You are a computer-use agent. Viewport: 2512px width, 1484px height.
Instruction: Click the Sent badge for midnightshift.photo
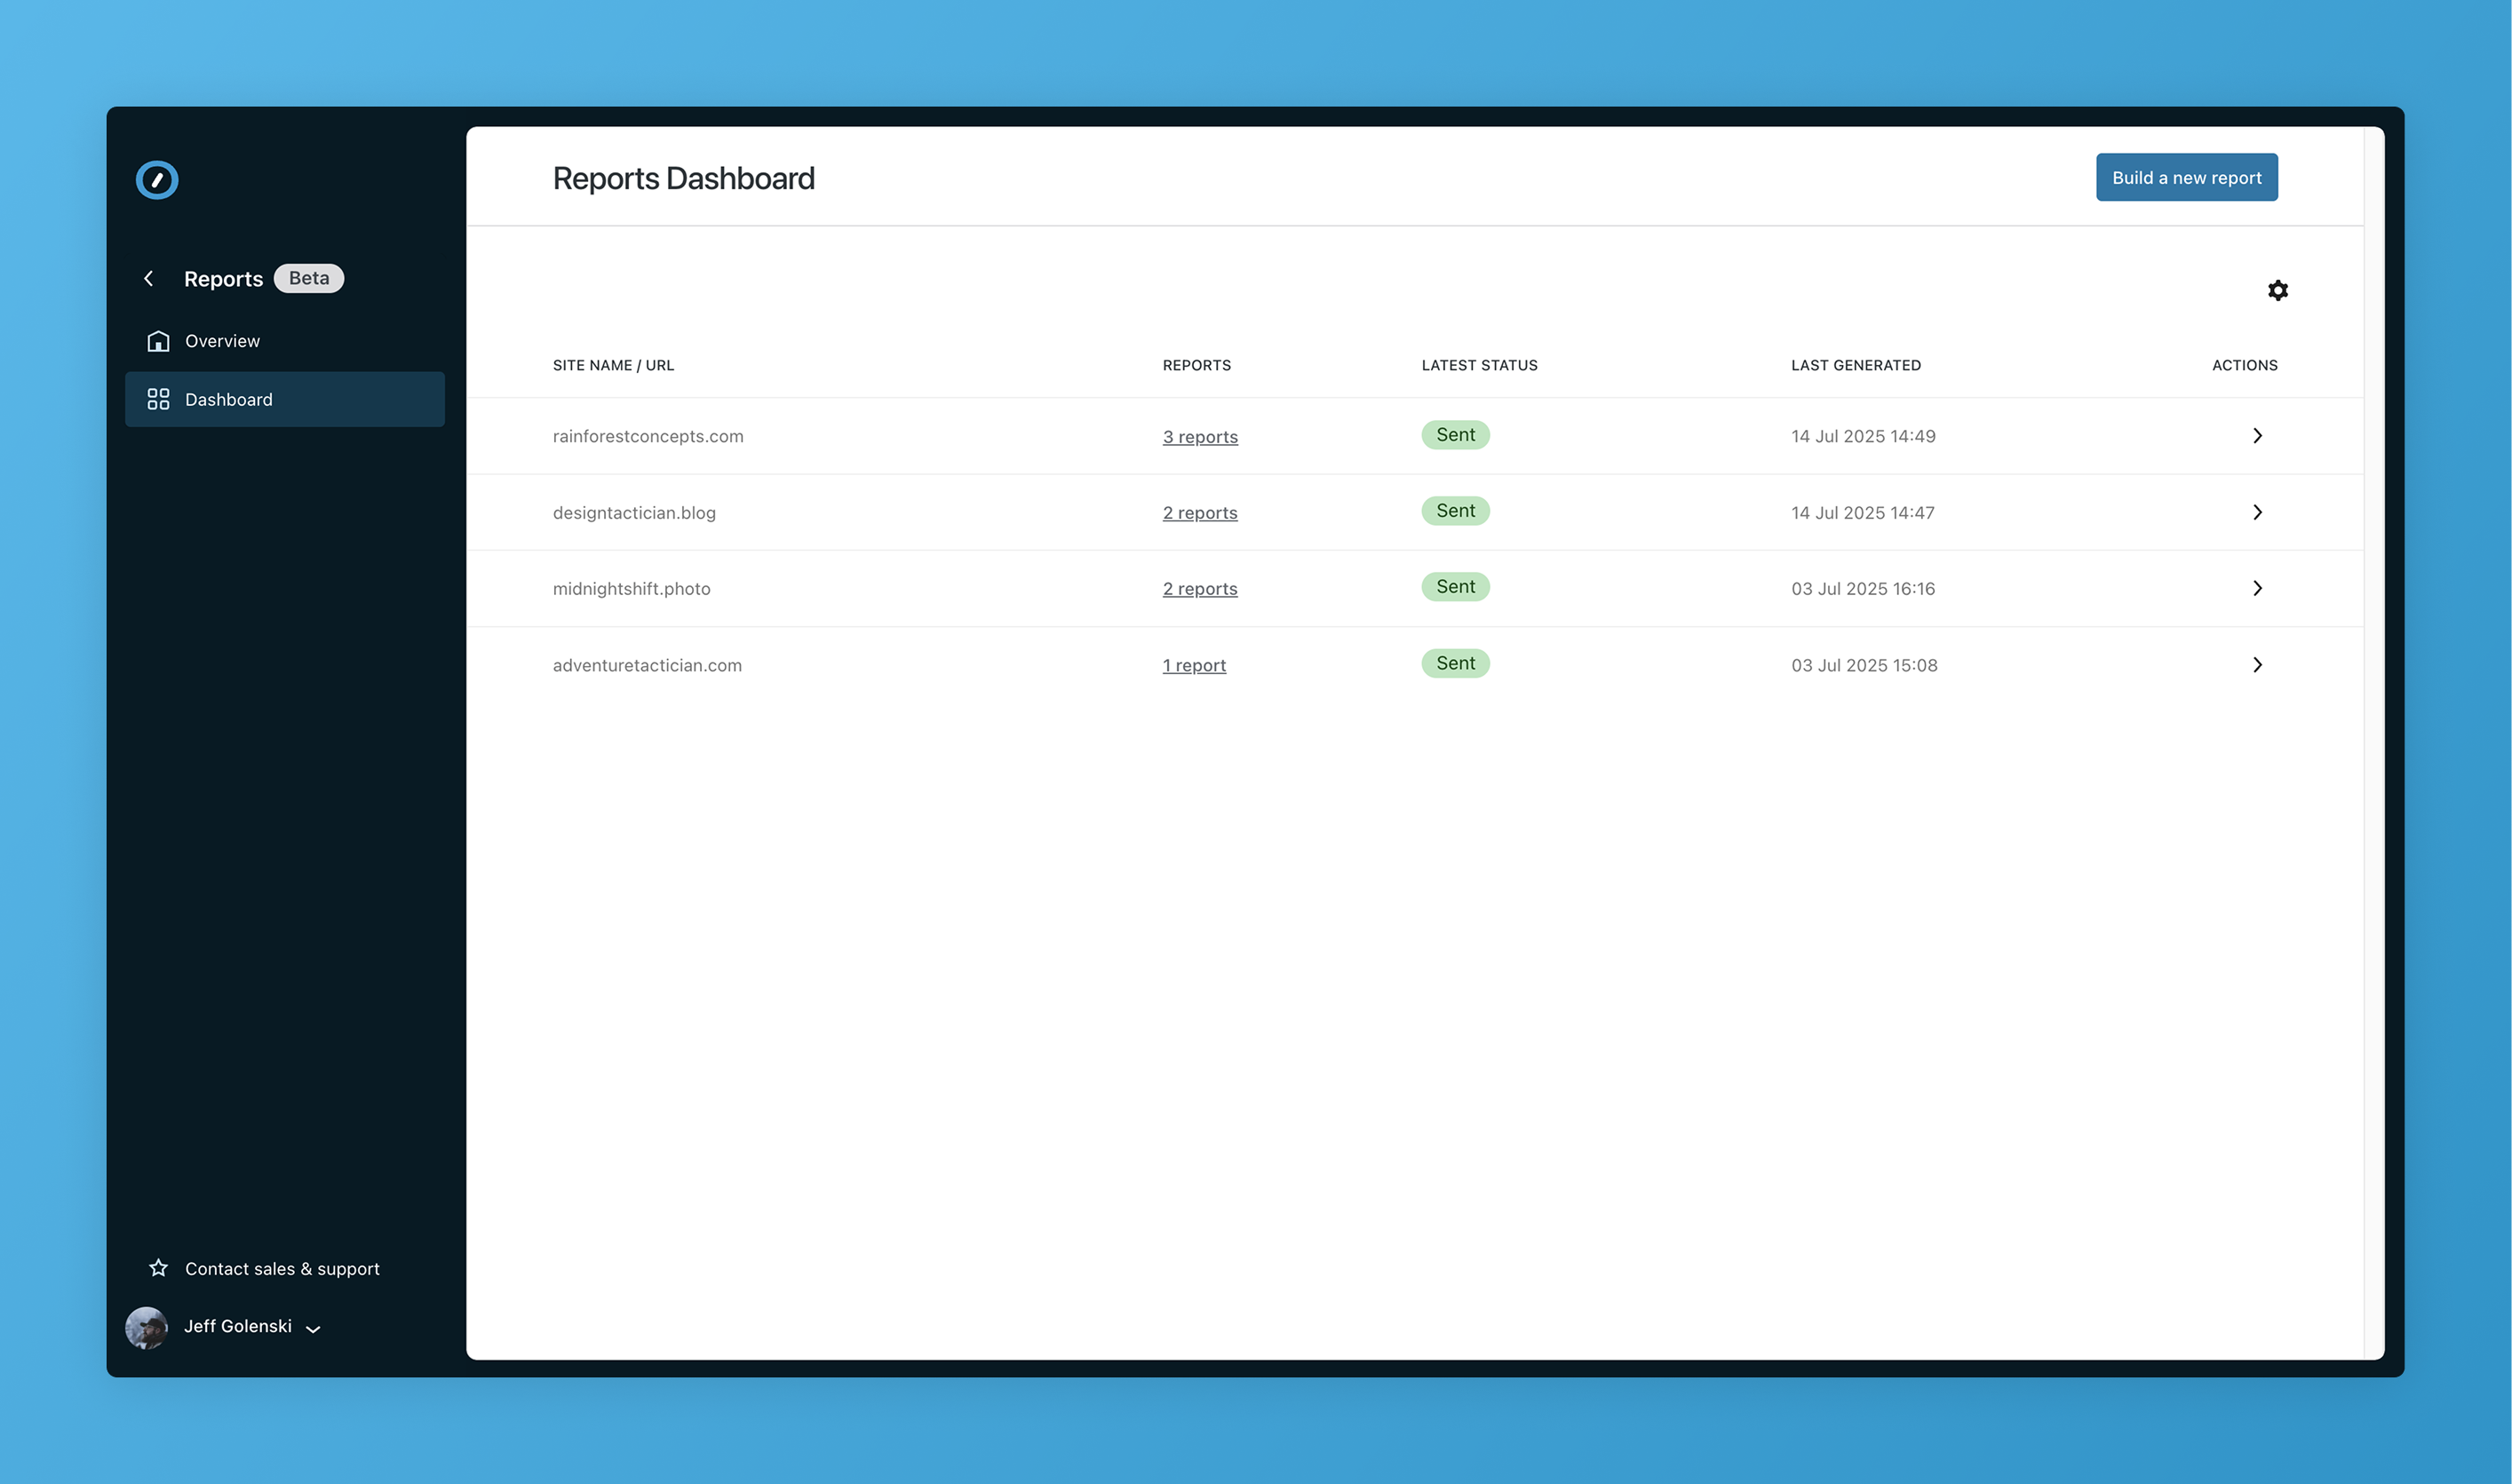coord(1455,587)
